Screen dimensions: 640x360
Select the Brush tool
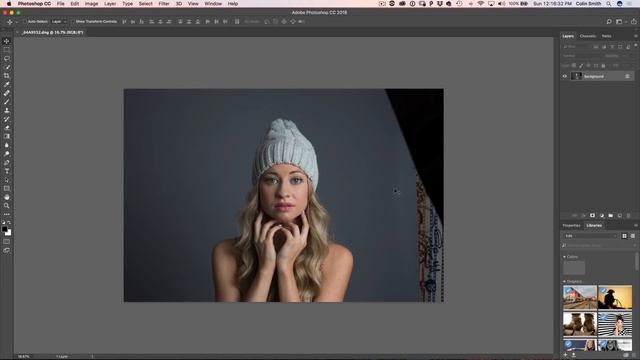pos(7,102)
